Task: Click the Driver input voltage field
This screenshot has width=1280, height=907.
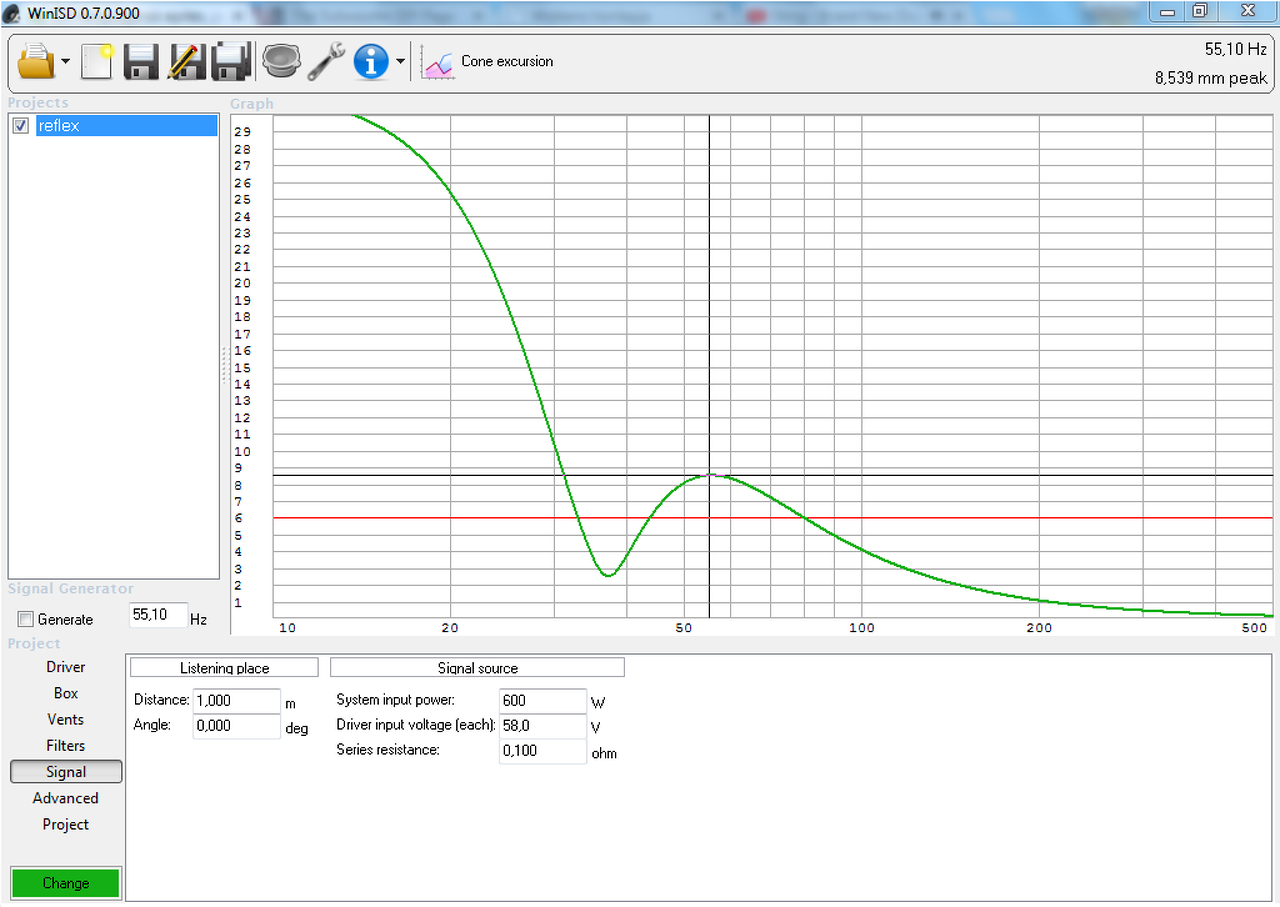Action: 542,726
